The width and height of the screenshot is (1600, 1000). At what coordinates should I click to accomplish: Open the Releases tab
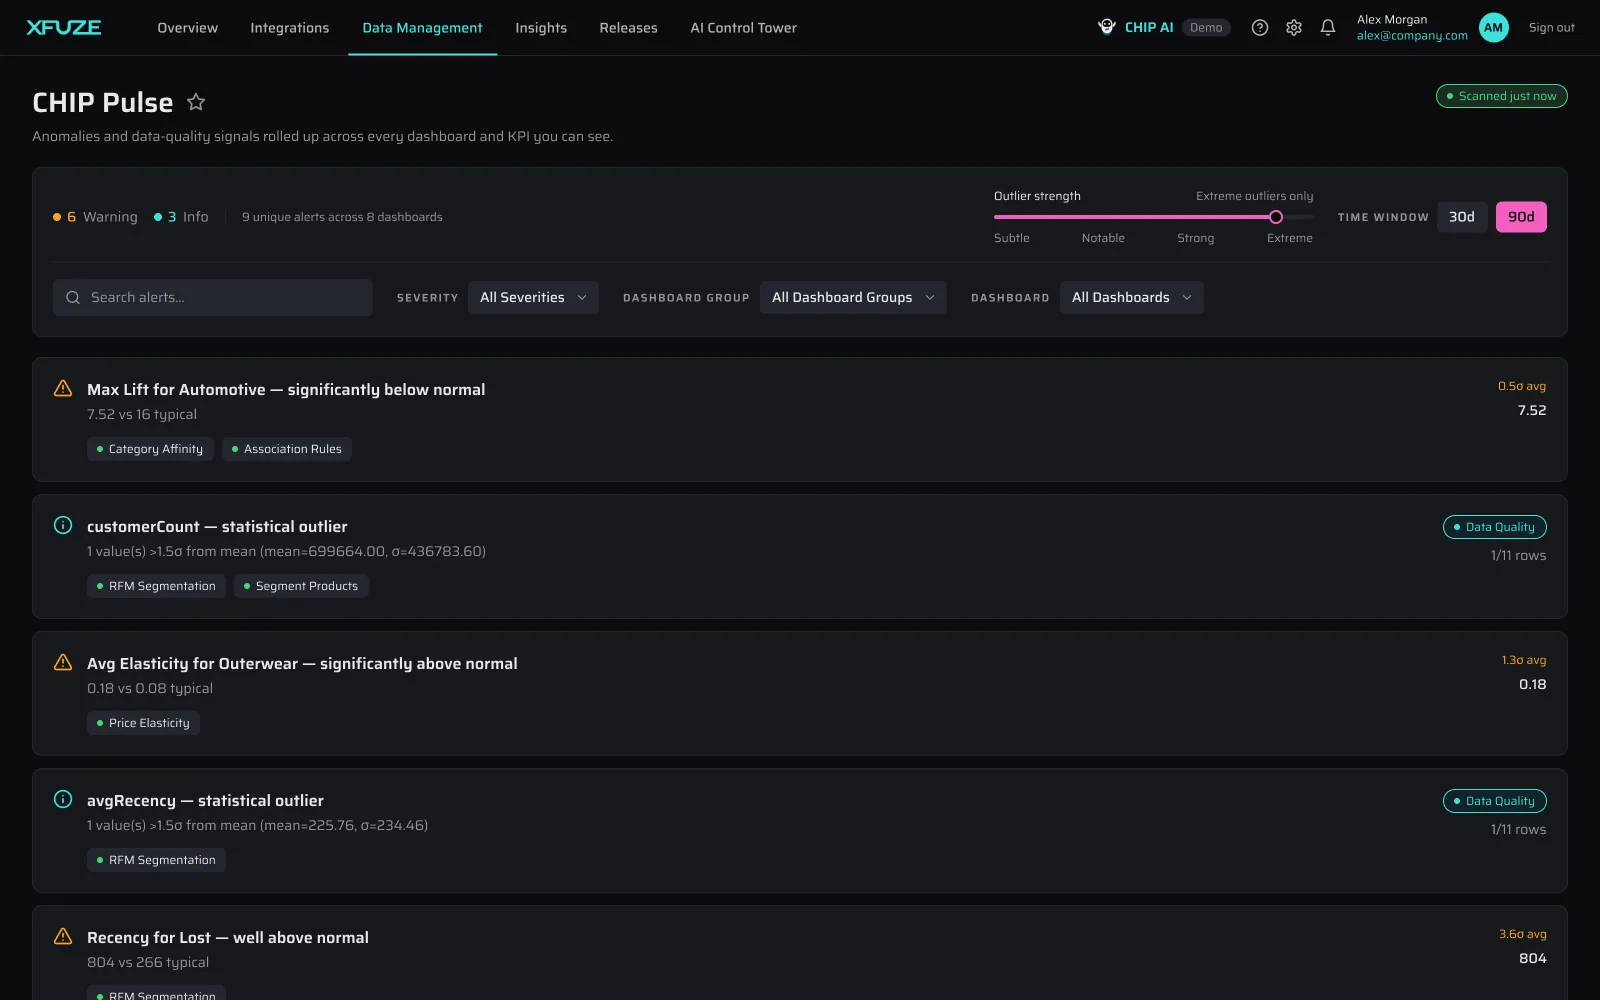628,28
